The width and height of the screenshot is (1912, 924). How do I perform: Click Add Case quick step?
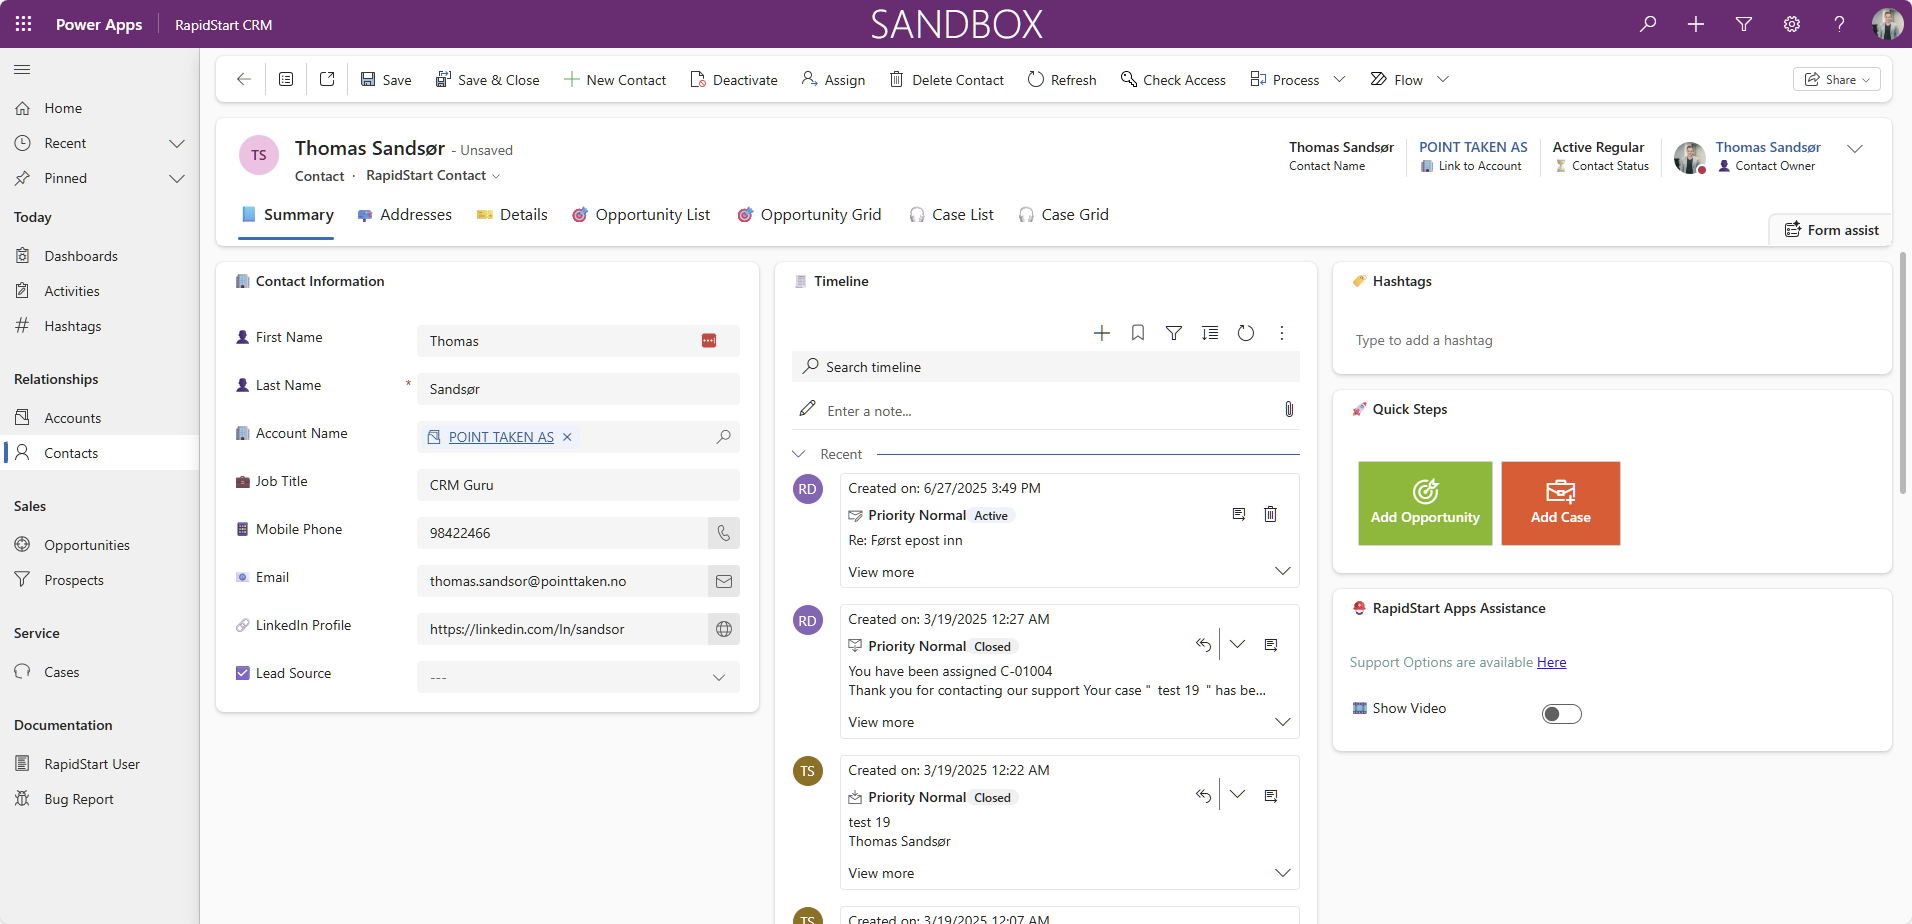point(1561,503)
